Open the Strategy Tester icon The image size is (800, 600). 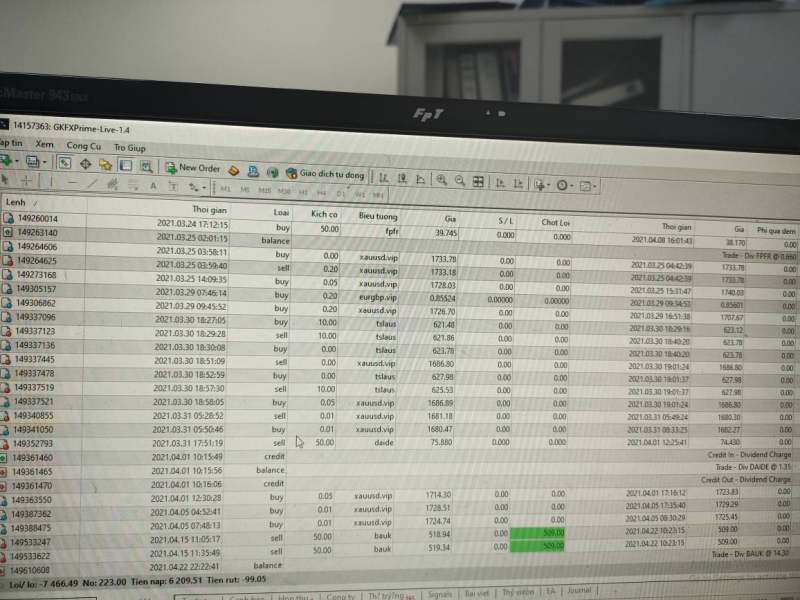click(146, 166)
